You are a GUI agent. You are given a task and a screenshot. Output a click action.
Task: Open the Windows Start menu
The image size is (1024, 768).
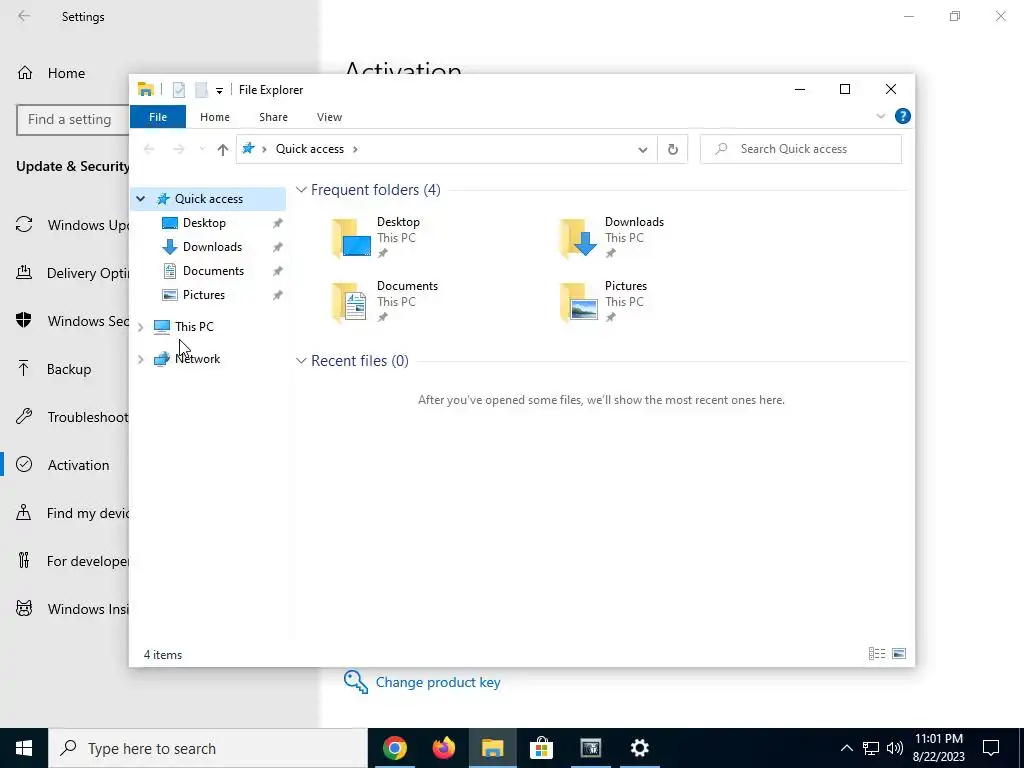(24, 748)
